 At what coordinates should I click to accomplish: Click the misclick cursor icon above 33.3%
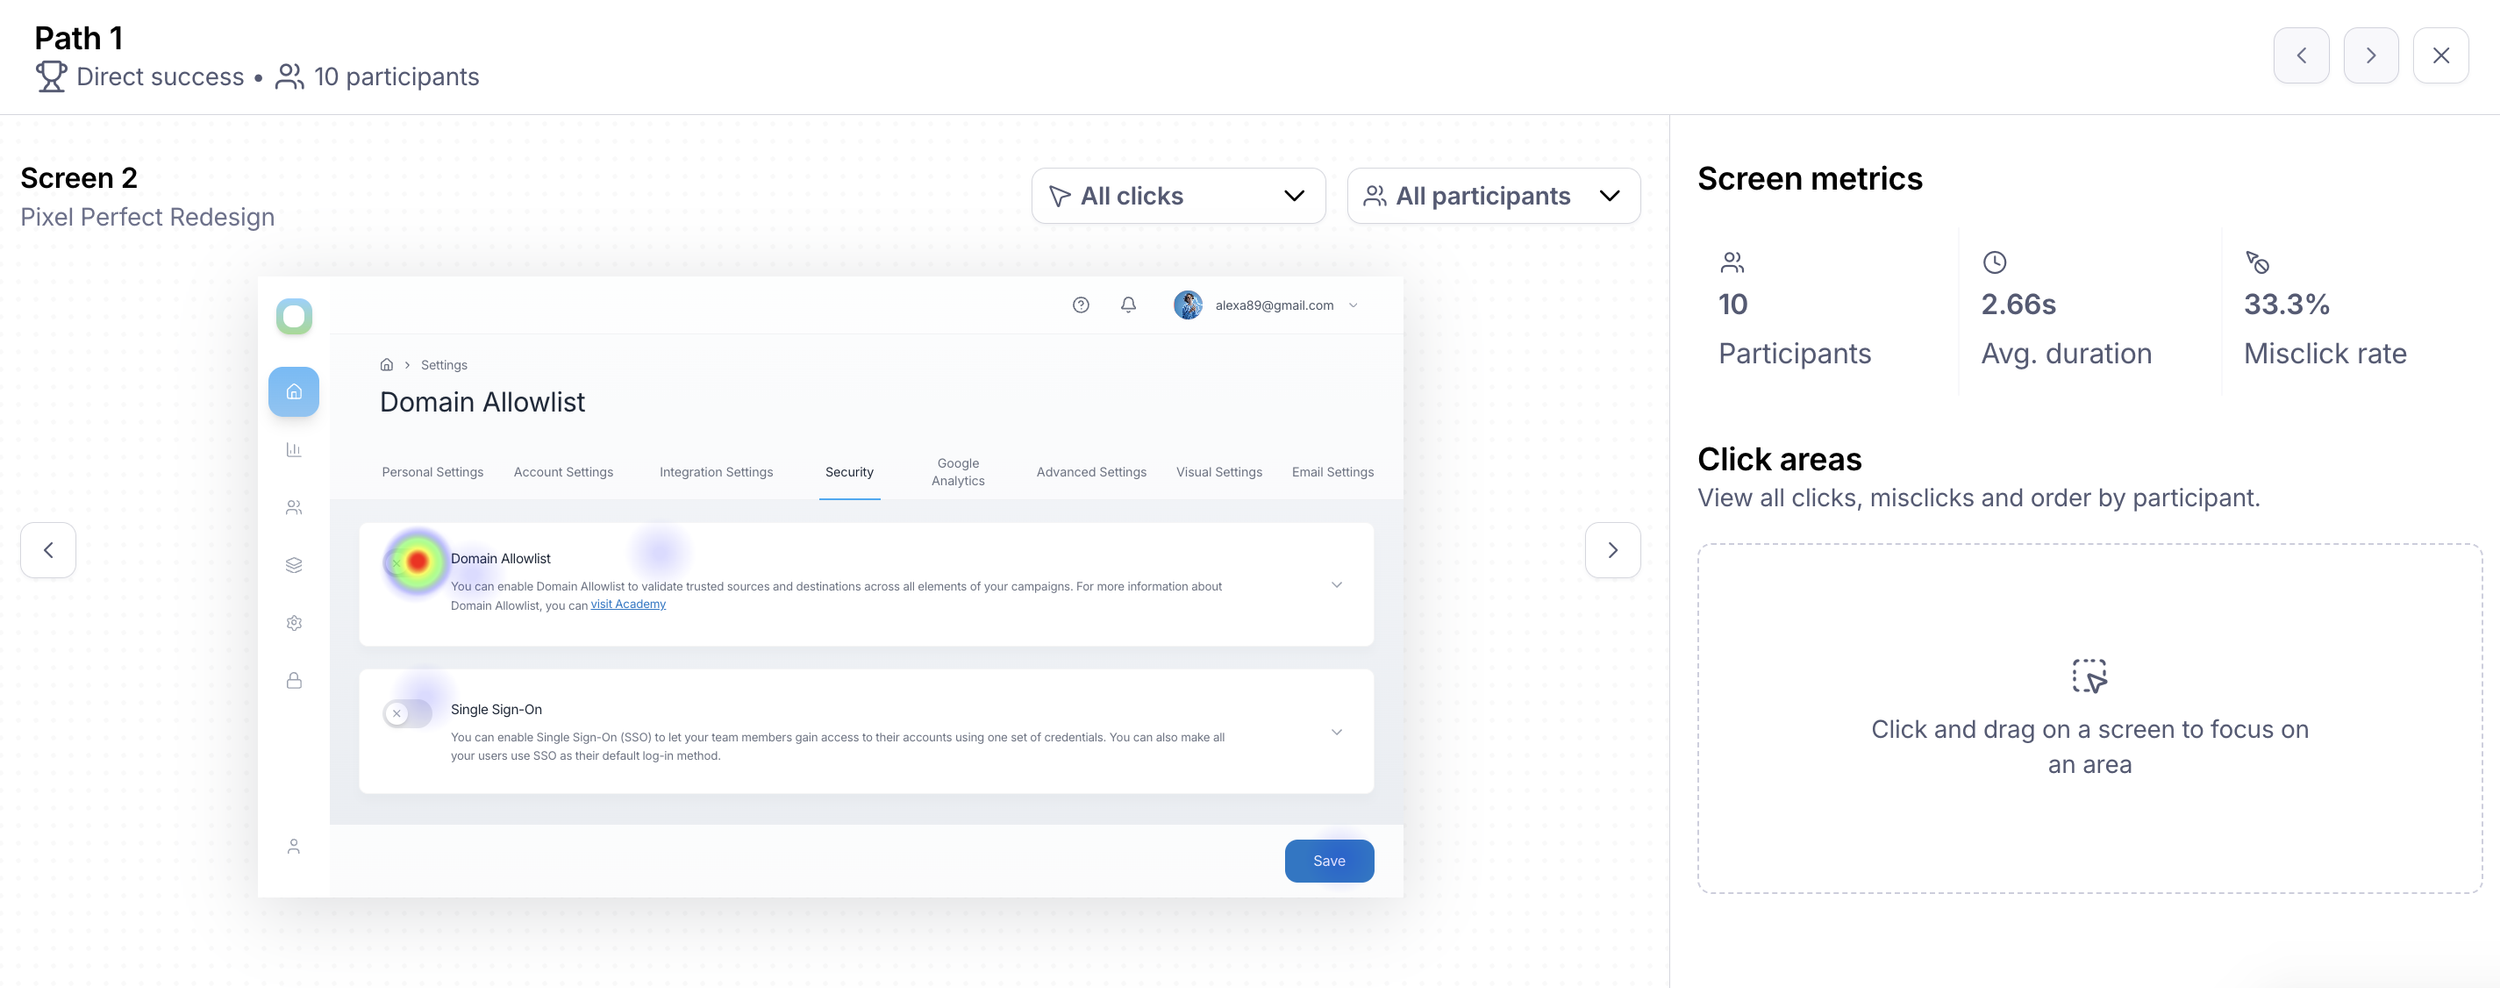[2257, 263]
